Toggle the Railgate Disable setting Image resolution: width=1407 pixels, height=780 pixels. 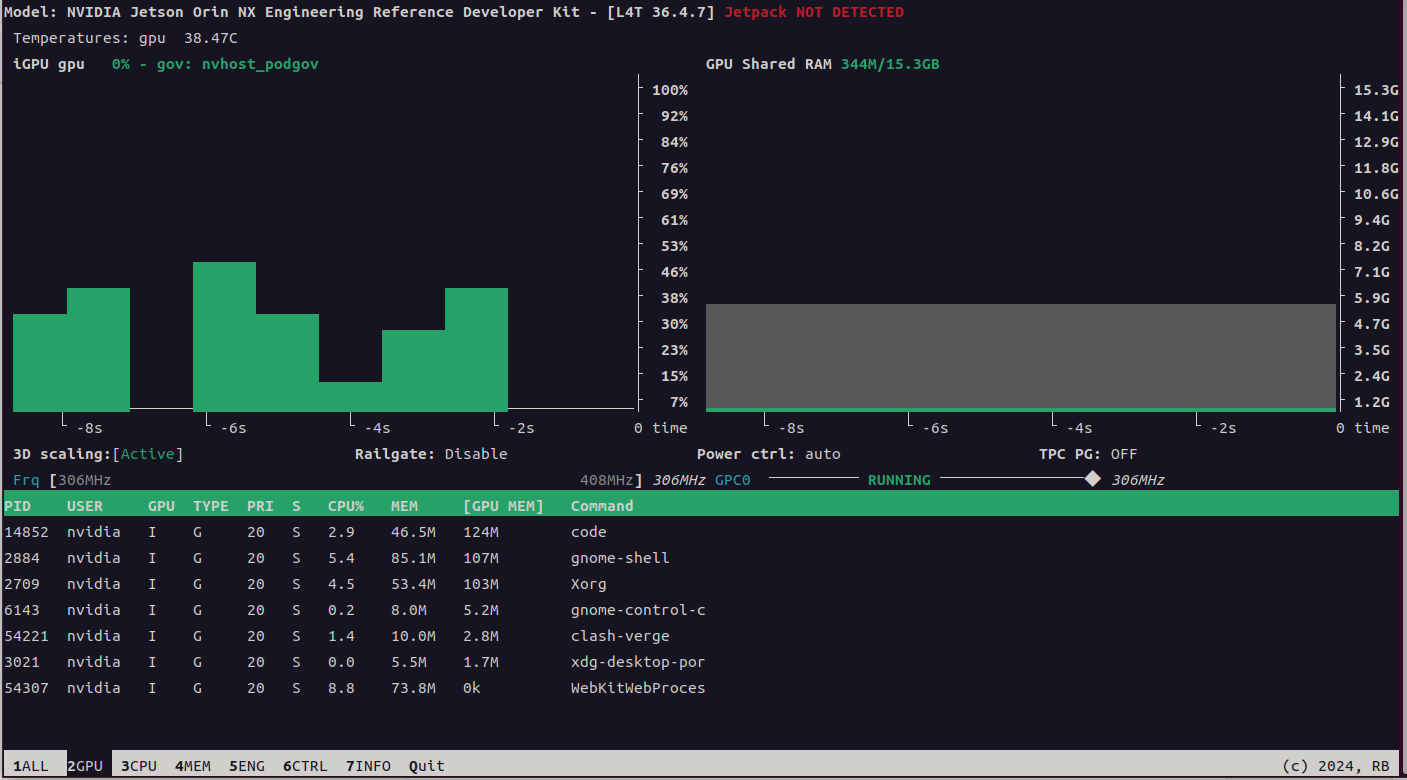(x=476, y=454)
